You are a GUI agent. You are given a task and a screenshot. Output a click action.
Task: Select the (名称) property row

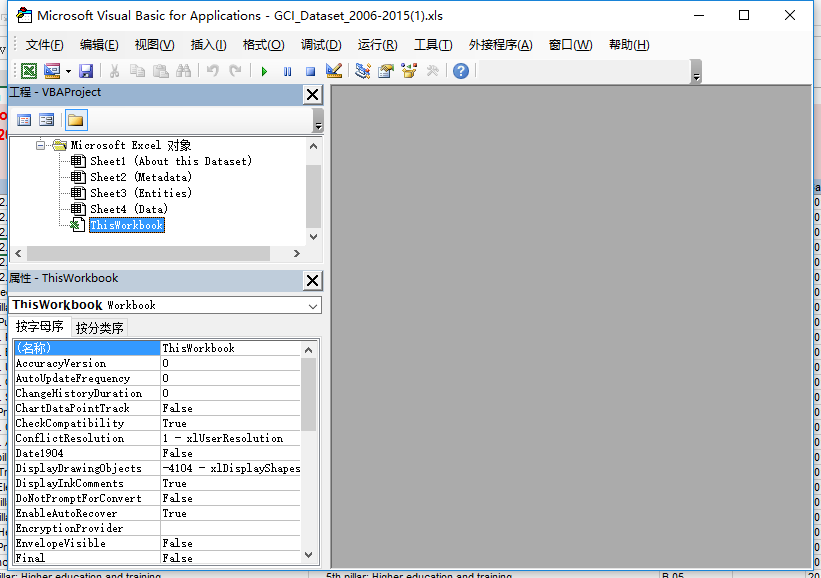pos(157,348)
